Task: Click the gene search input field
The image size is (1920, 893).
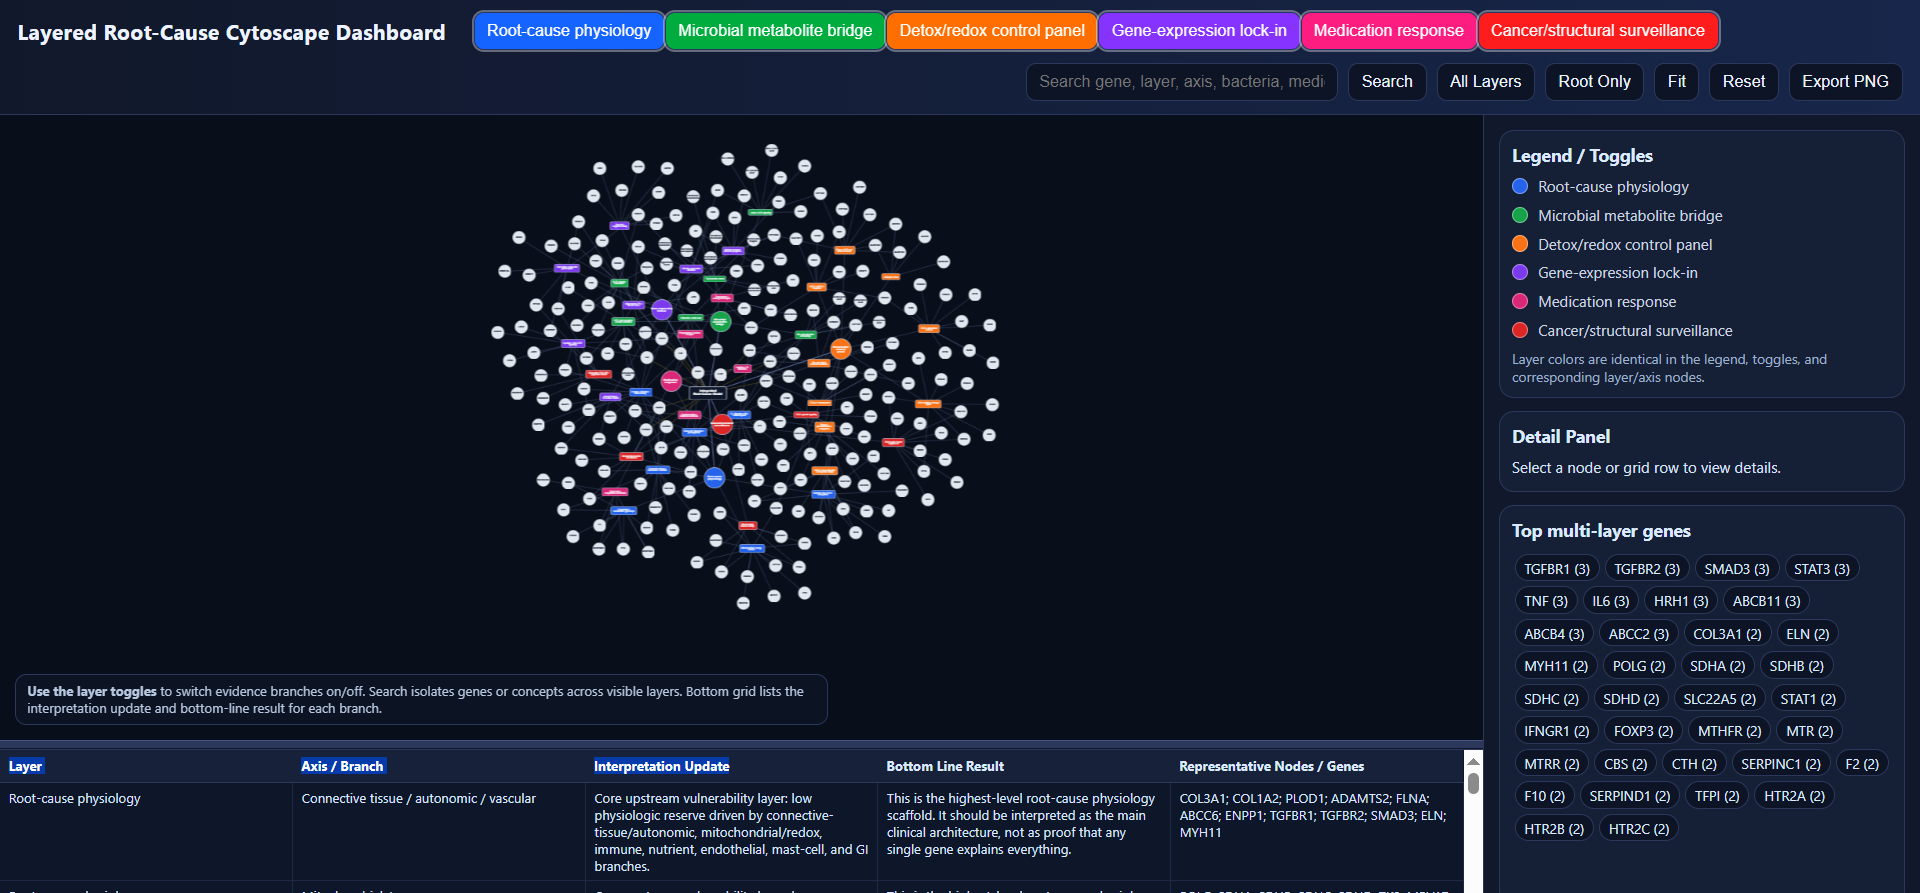Action: pyautogui.click(x=1182, y=82)
